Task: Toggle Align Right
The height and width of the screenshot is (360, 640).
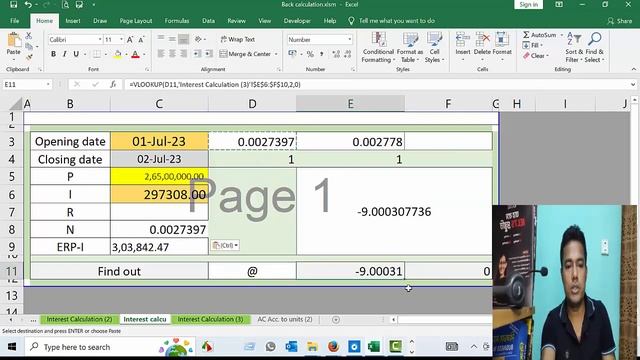Action: (184, 53)
